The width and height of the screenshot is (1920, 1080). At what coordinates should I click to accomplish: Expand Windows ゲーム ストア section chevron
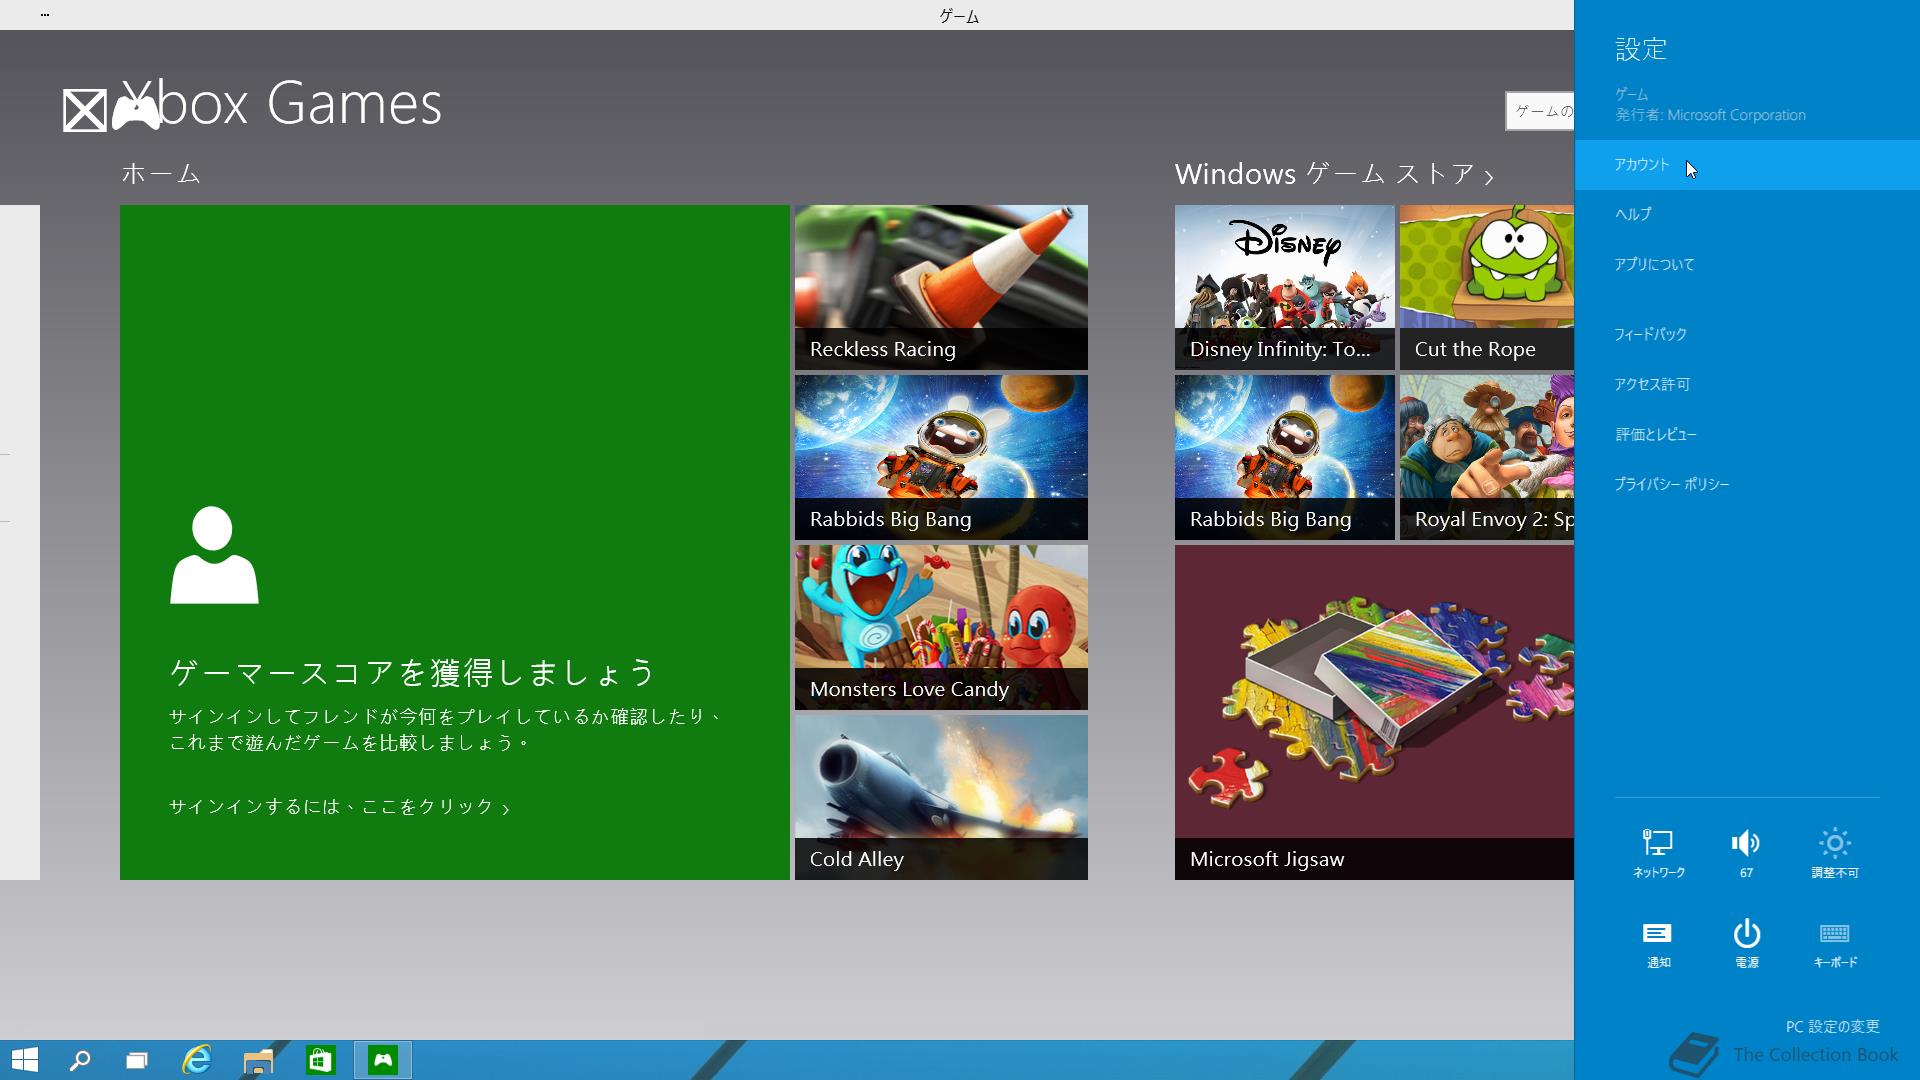[1489, 177]
